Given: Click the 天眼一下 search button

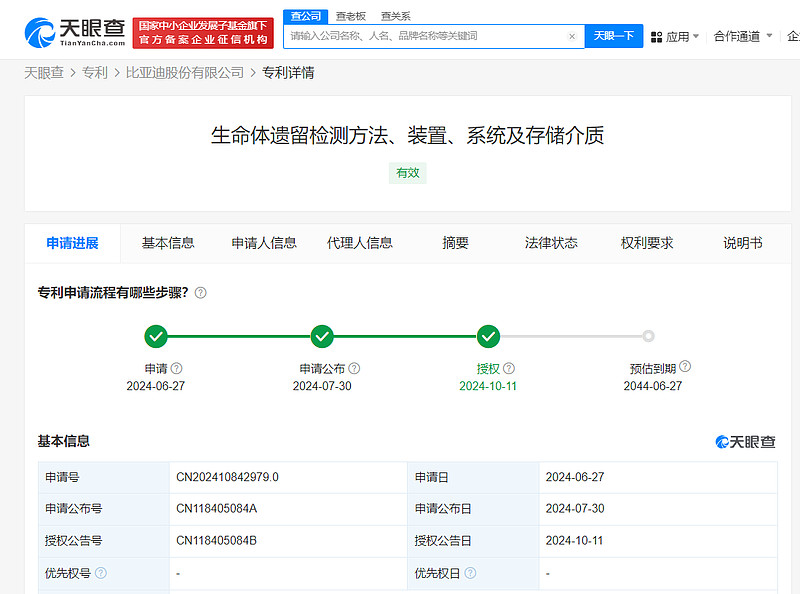Looking at the screenshot, I should [x=614, y=36].
